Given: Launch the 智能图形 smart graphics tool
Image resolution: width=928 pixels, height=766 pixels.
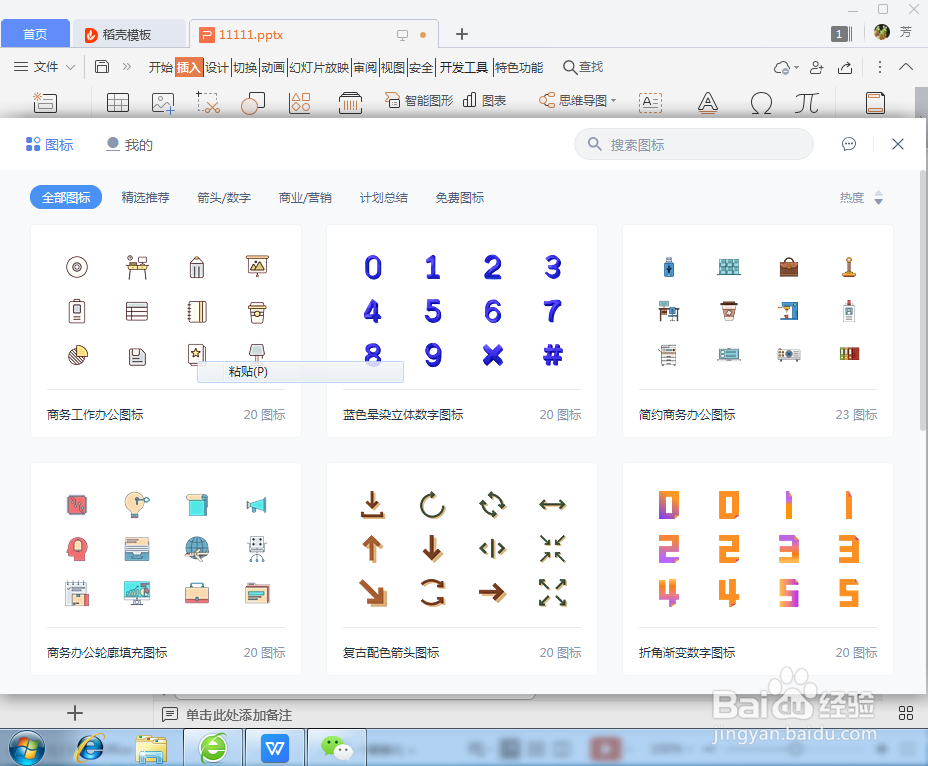Looking at the screenshot, I should tap(418, 101).
